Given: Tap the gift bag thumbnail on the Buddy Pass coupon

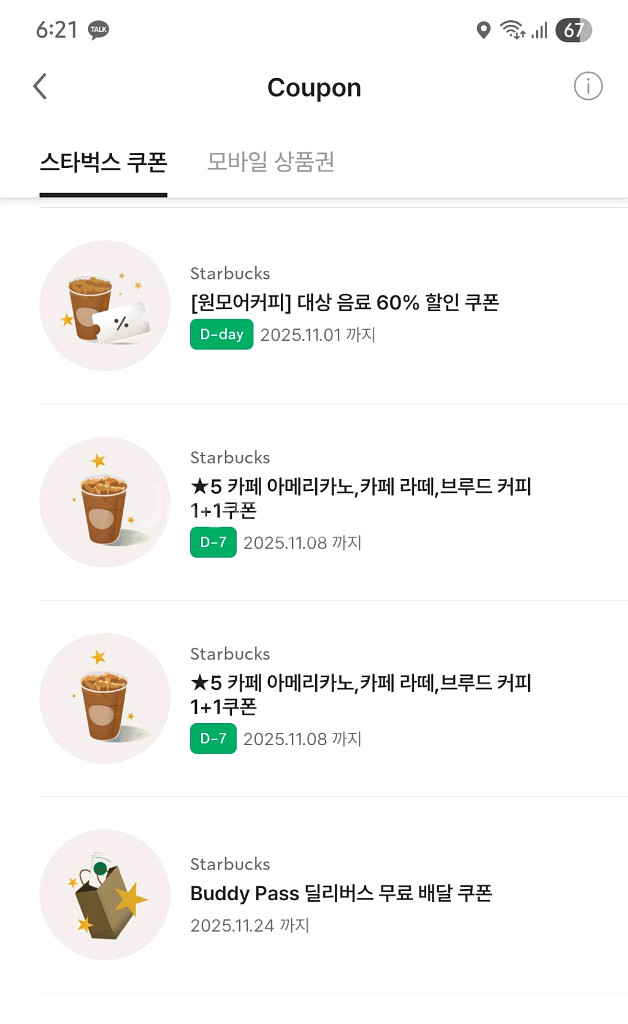Looking at the screenshot, I should click(104, 895).
